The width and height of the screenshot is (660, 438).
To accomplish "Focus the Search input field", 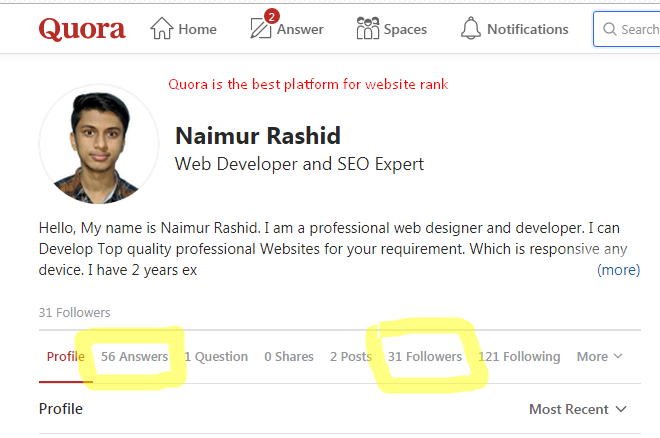I will [627, 29].
